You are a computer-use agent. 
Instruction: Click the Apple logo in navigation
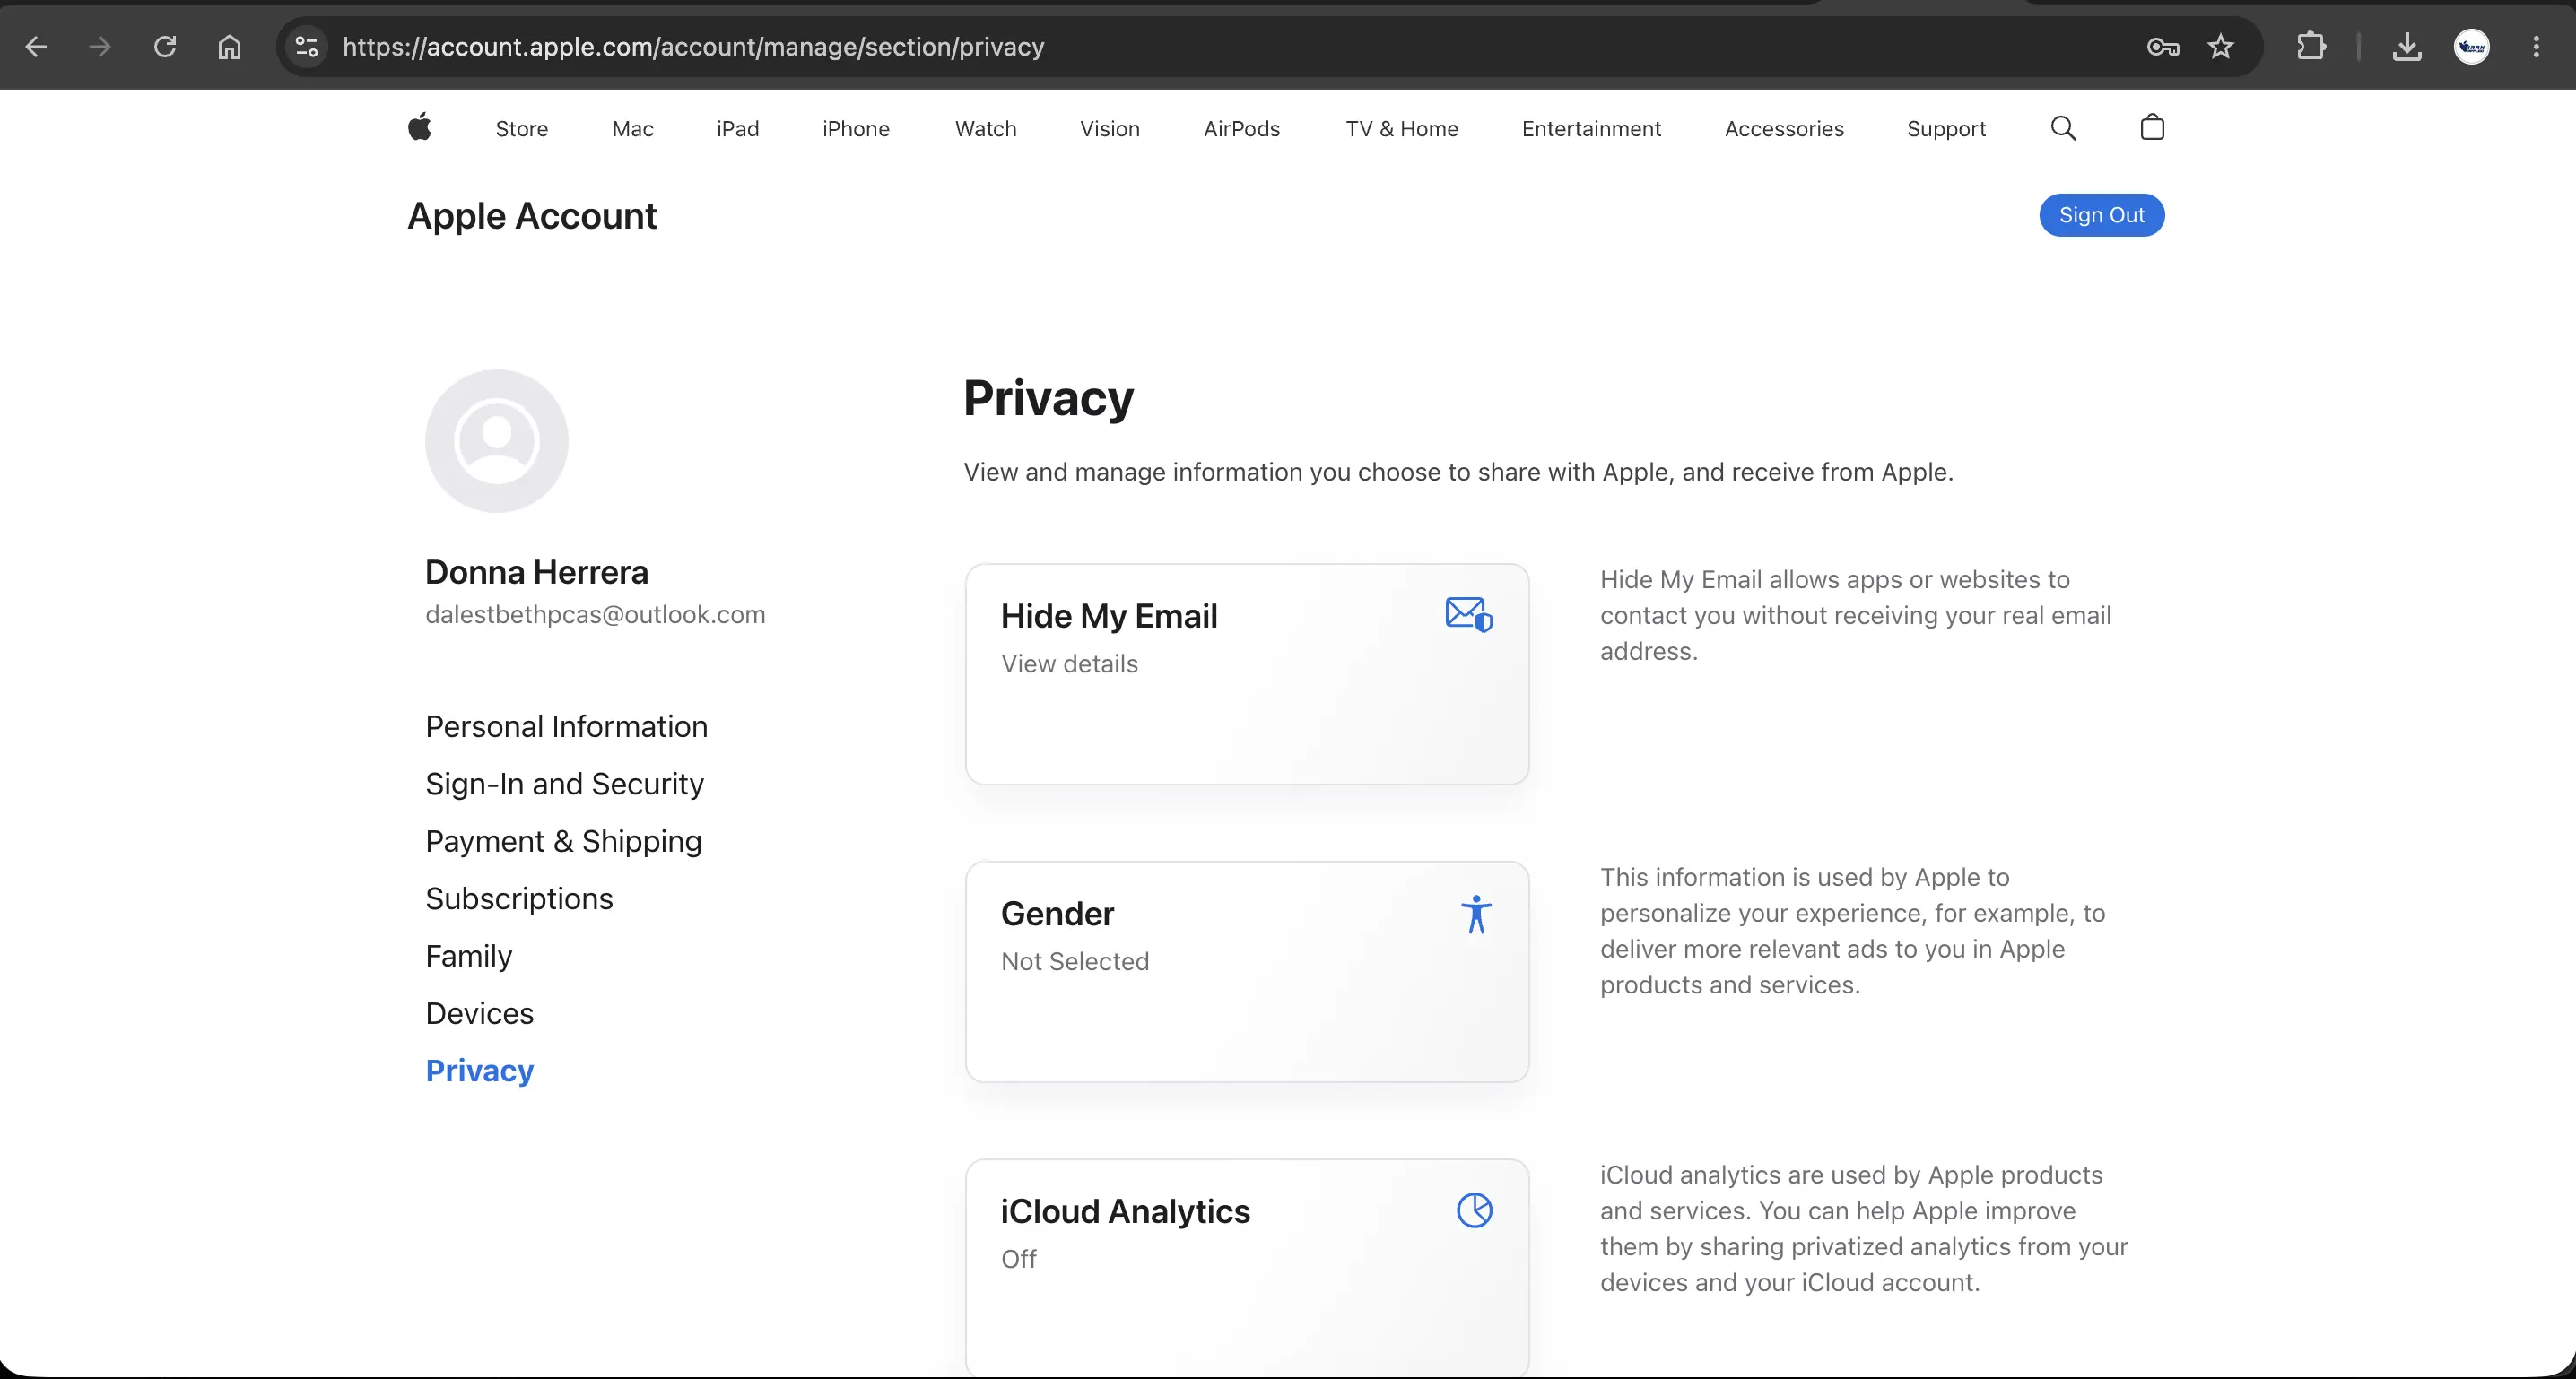420,127
